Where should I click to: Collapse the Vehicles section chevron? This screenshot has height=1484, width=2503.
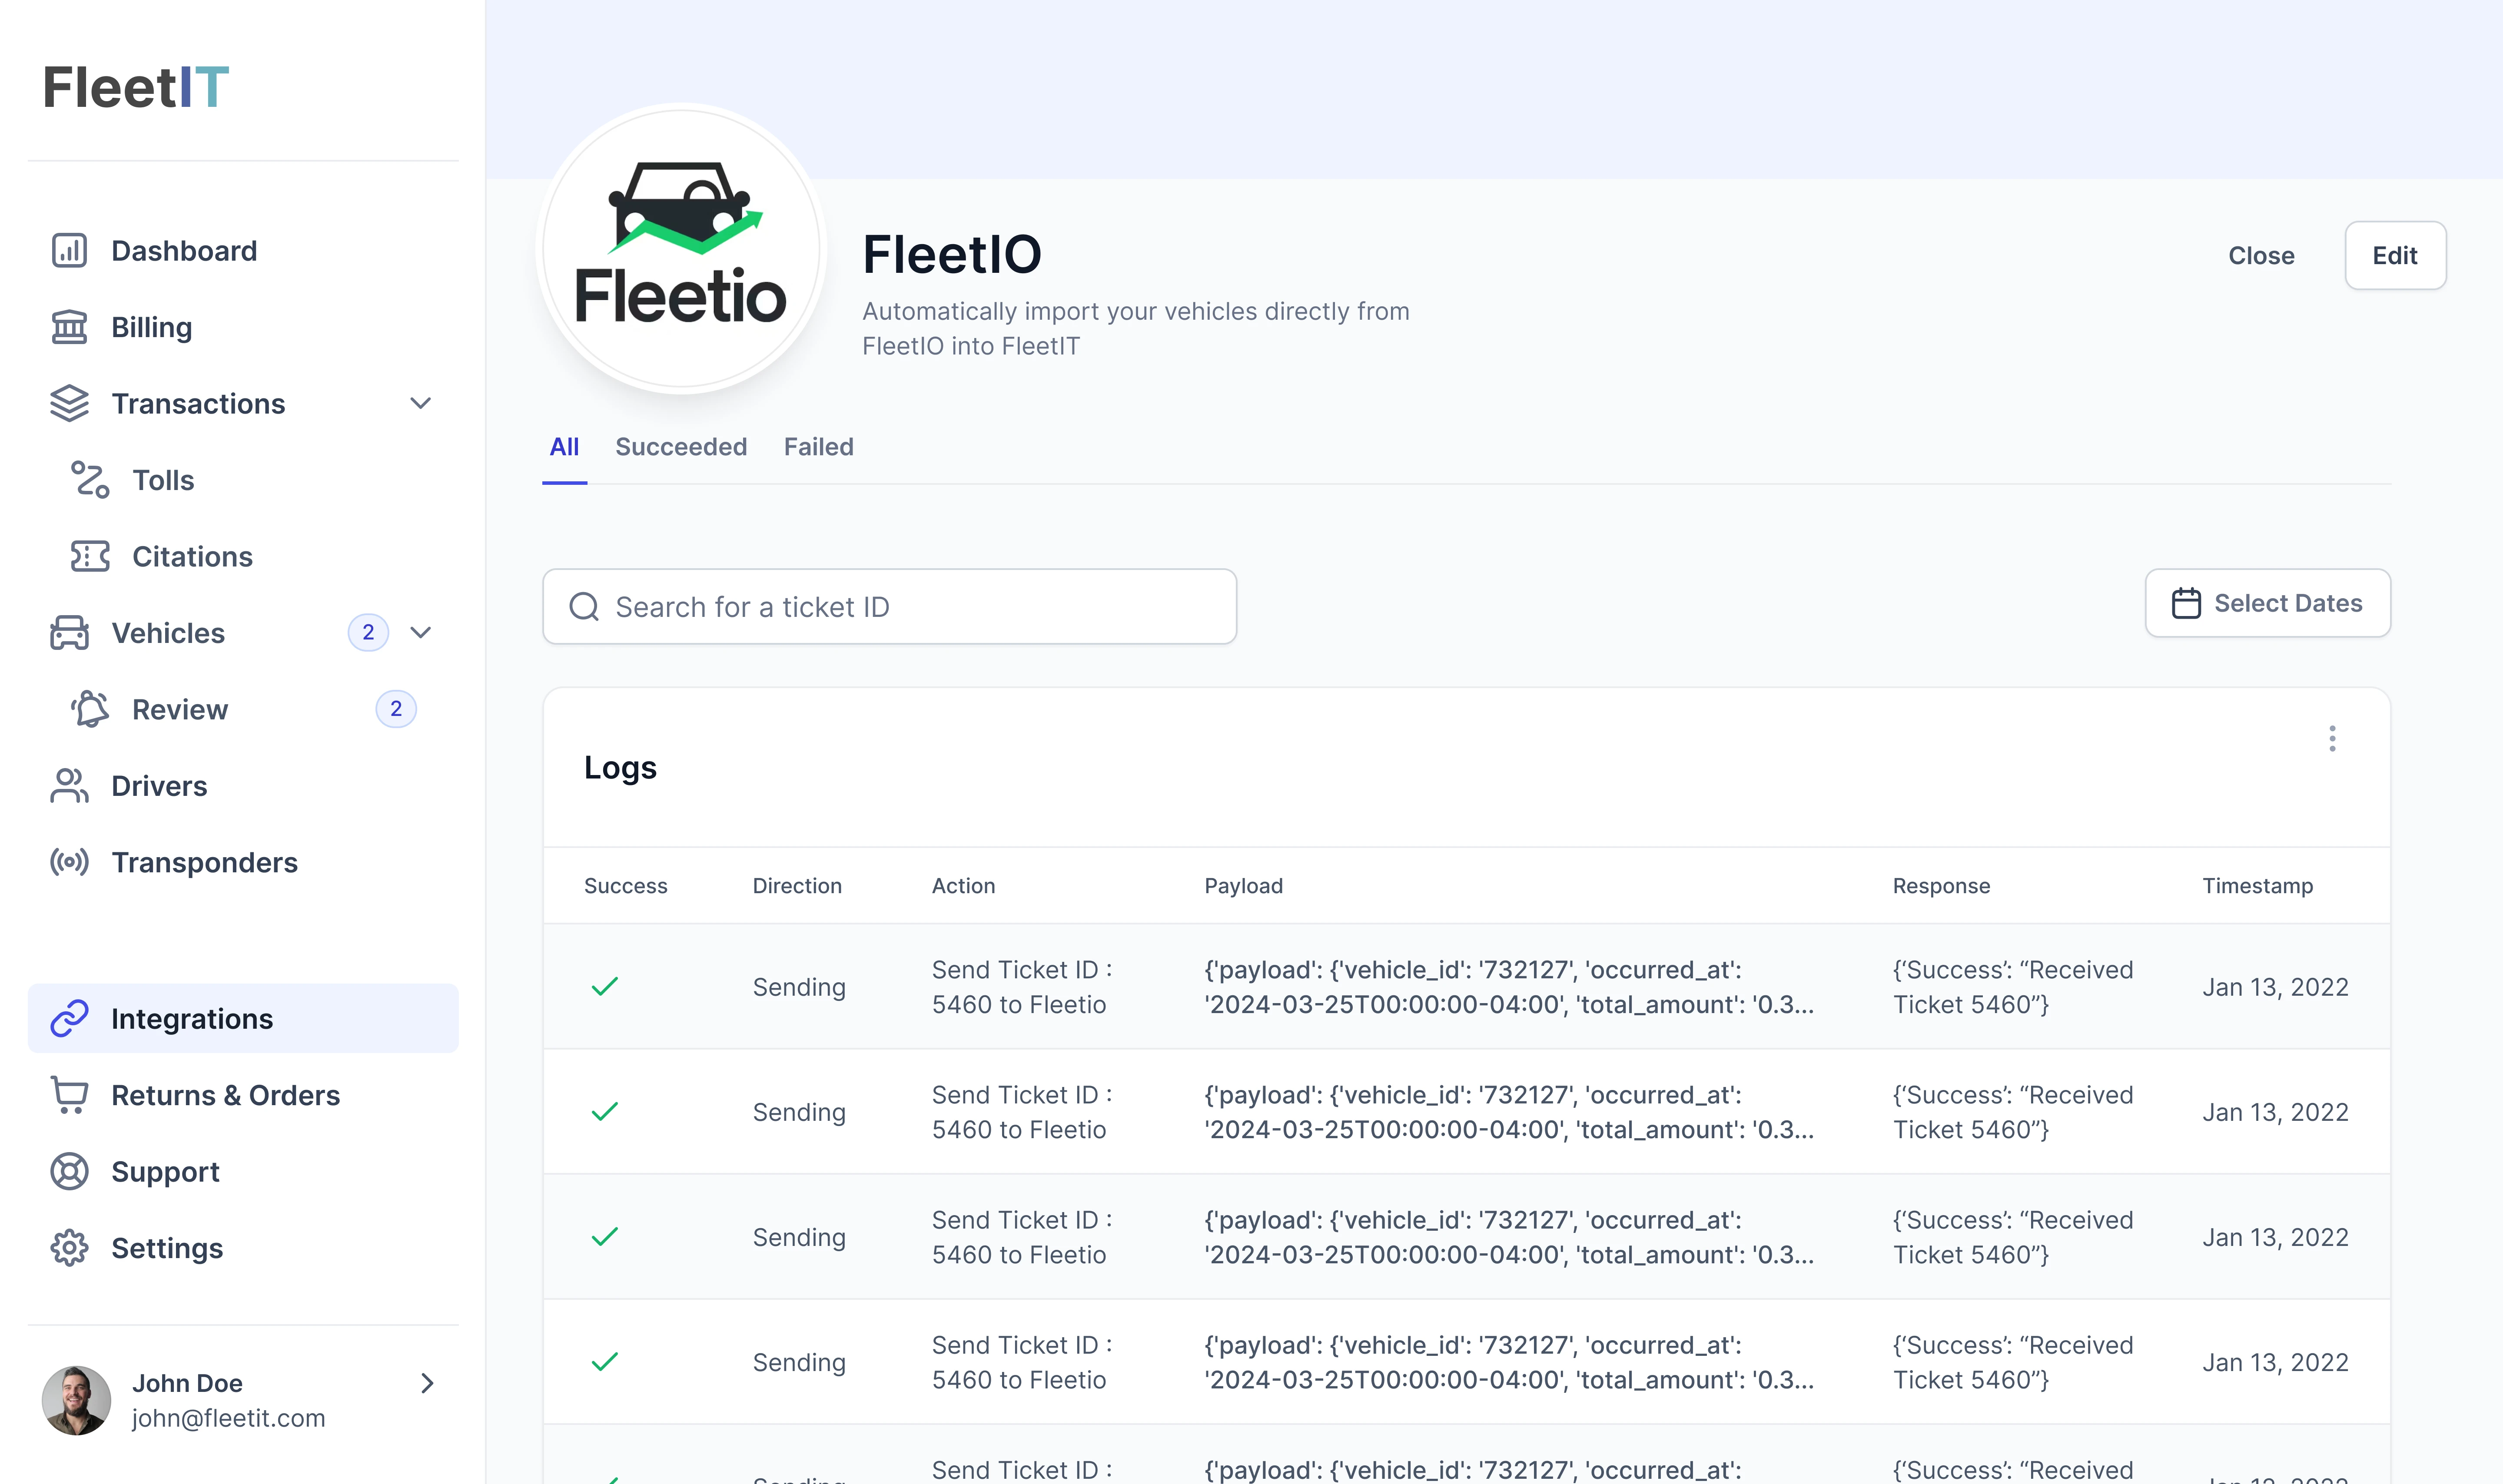tap(421, 632)
